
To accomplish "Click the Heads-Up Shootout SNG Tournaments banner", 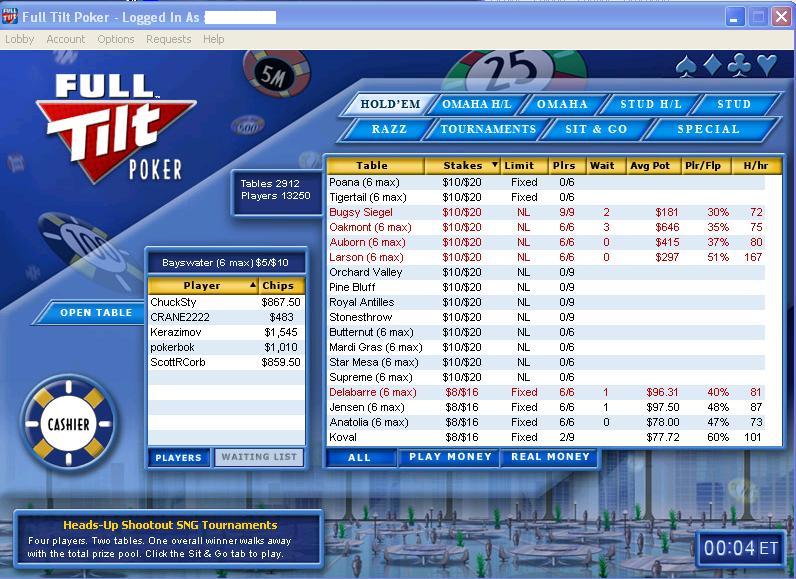I will pos(169,538).
